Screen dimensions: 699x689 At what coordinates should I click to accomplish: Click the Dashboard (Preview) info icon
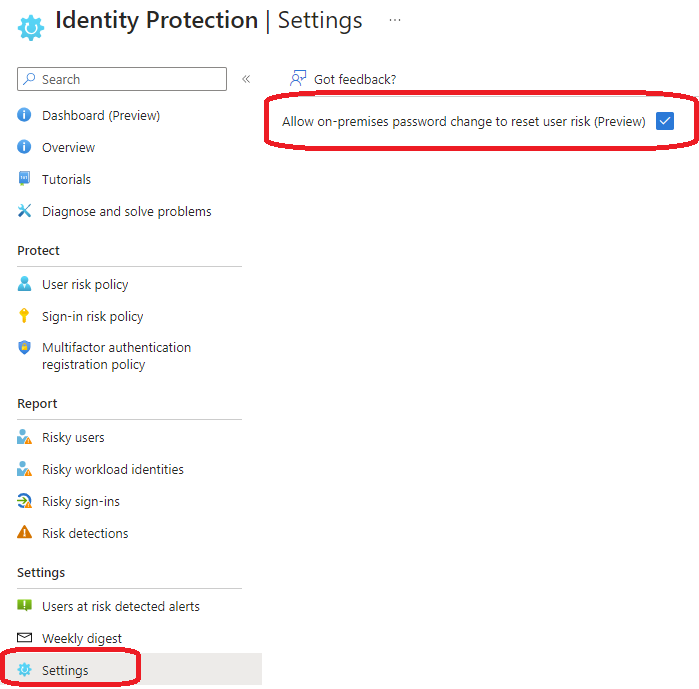pyautogui.click(x=25, y=116)
